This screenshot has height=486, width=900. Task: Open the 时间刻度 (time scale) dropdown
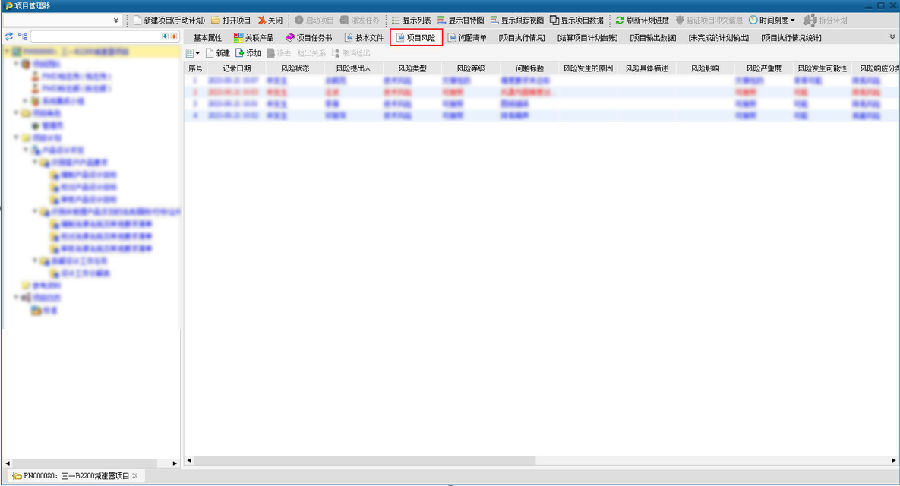tap(772, 20)
